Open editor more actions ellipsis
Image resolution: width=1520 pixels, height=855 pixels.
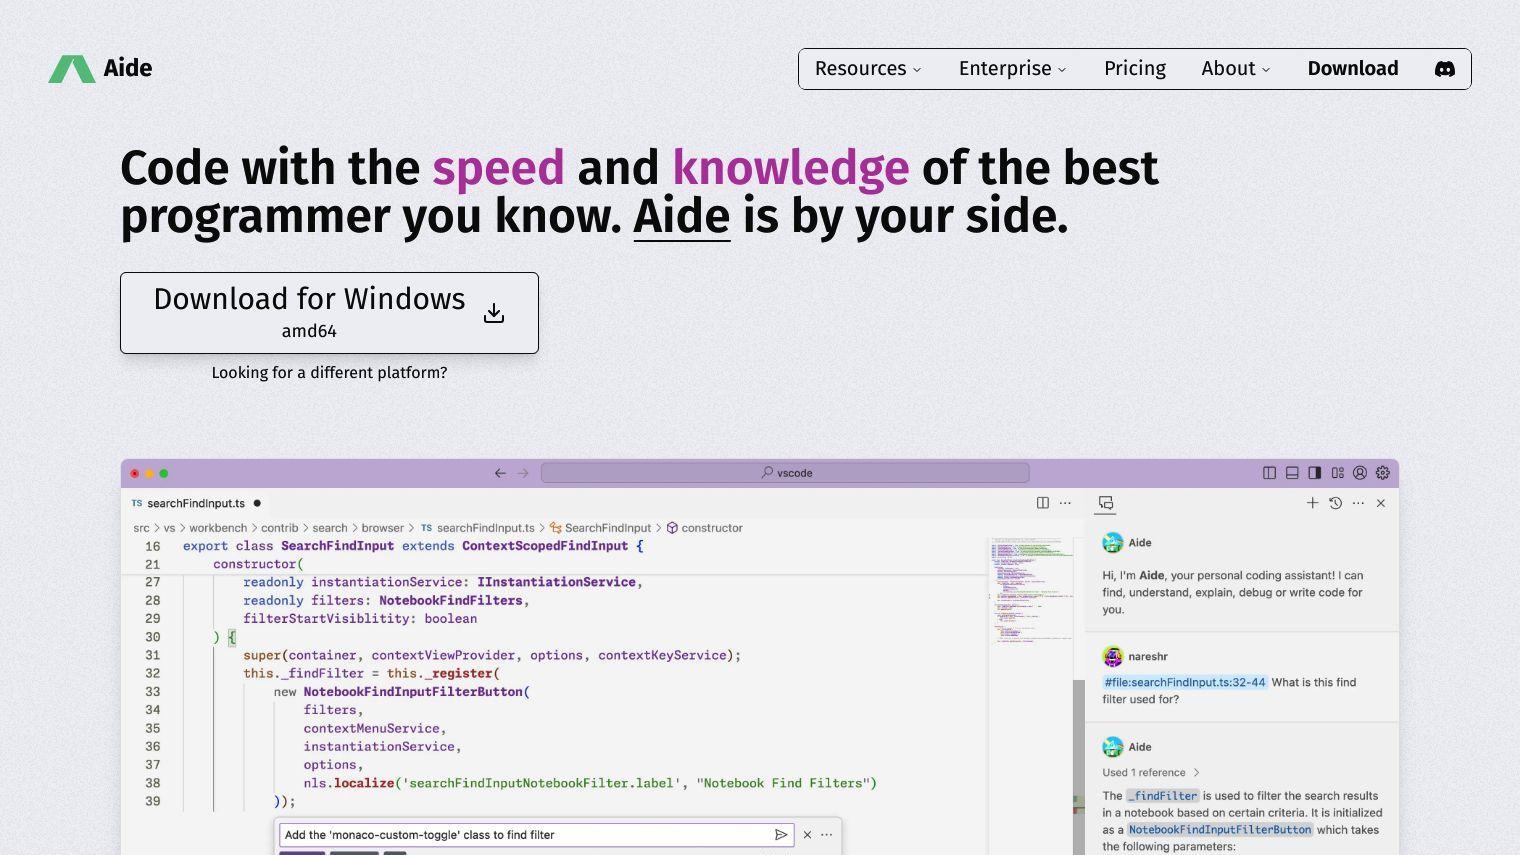(x=1066, y=503)
